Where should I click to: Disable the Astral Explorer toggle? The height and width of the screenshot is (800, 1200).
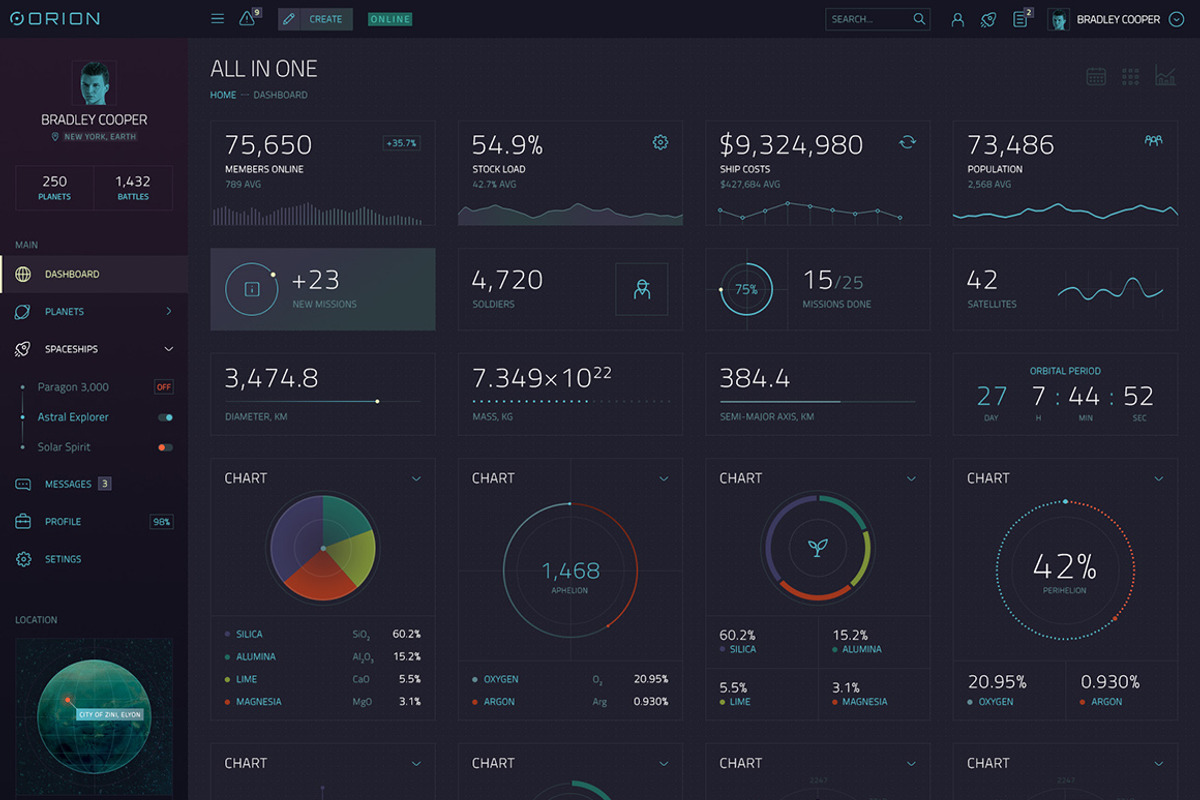click(164, 417)
